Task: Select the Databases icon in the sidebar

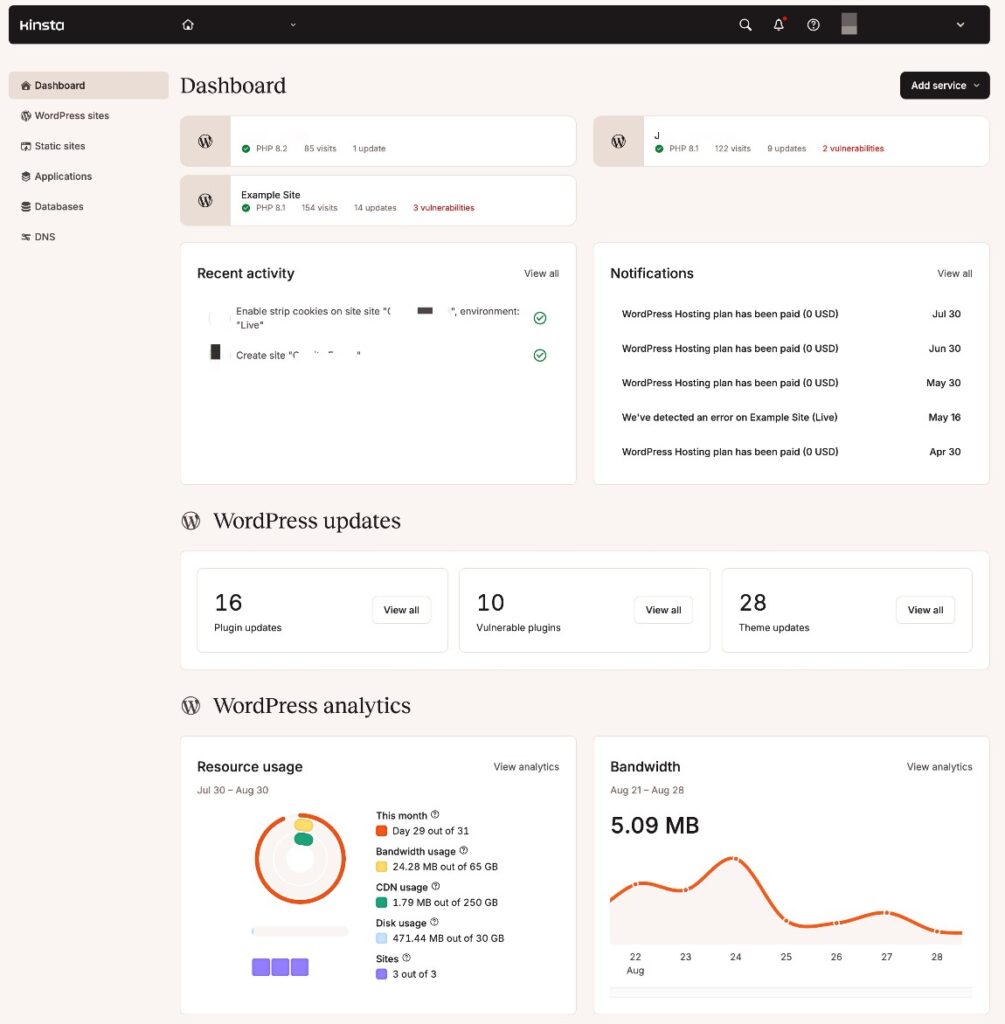Action: point(26,206)
